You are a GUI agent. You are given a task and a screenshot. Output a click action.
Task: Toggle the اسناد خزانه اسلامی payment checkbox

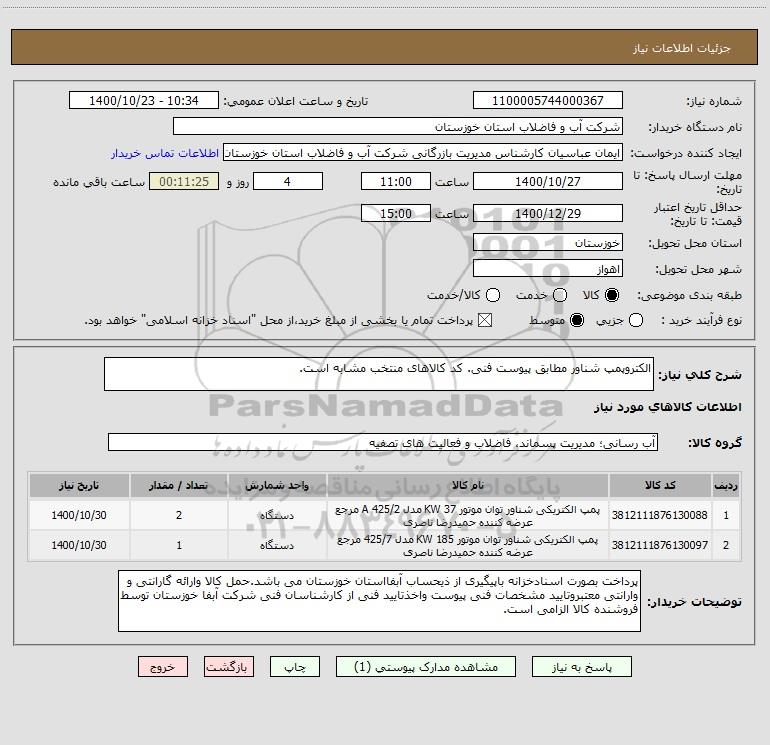[x=485, y=320]
